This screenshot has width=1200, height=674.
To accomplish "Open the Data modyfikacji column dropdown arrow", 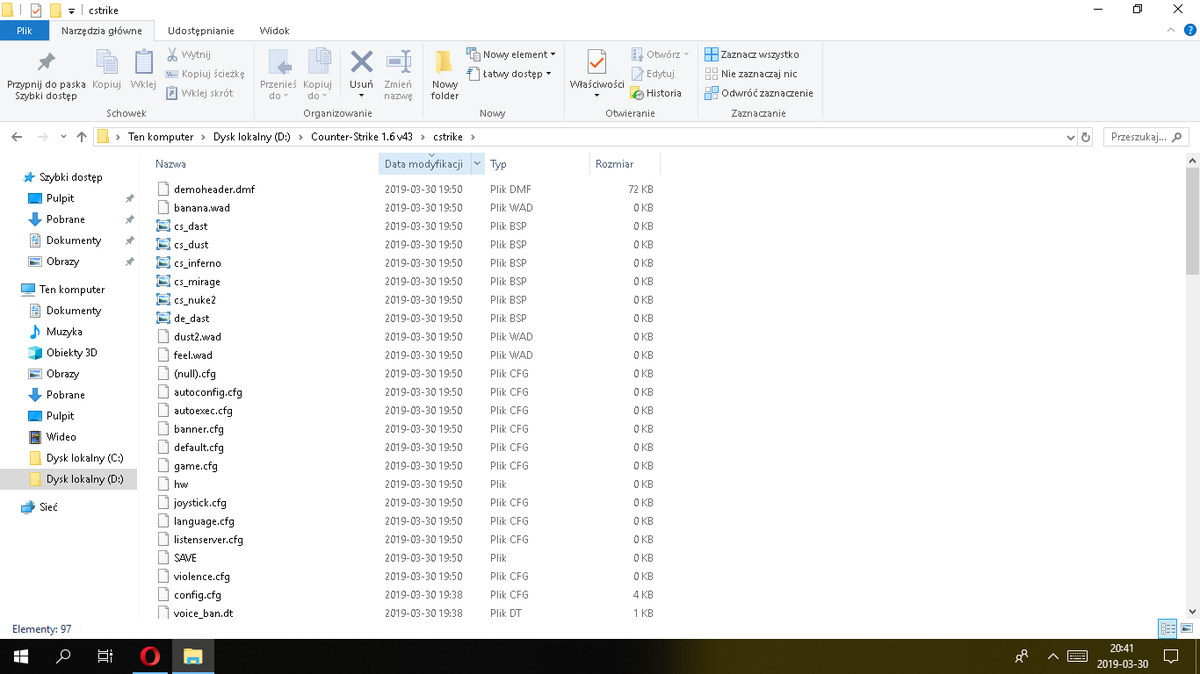I will [x=477, y=164].
